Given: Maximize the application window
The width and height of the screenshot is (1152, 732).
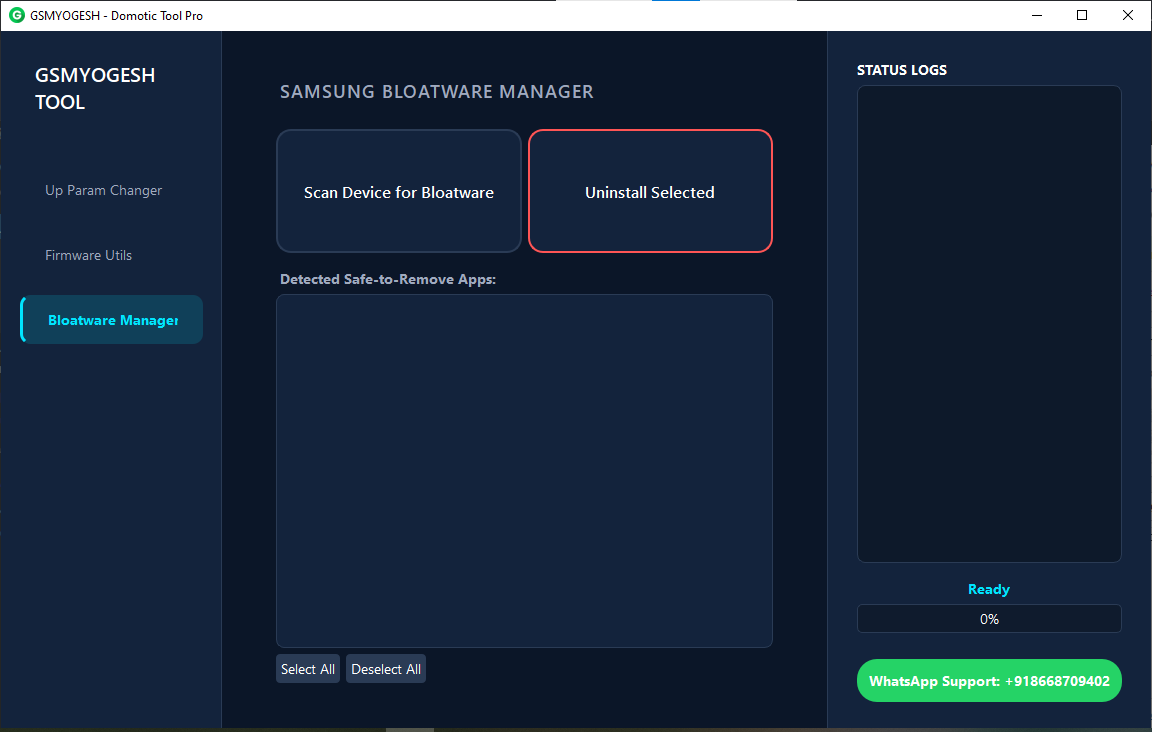Looking at the screenshot, I should click(1082, 15).
